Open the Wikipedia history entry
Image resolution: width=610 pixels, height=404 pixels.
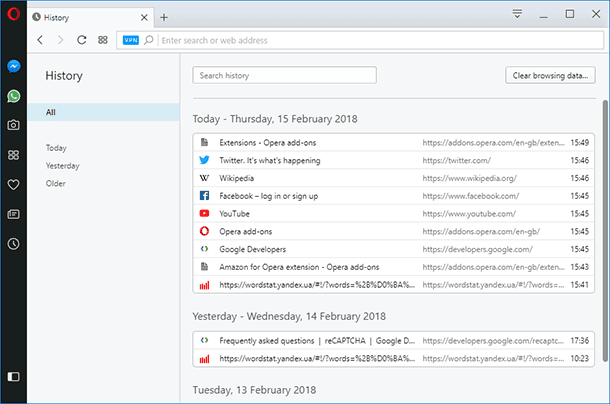click(x=393, y=178)
